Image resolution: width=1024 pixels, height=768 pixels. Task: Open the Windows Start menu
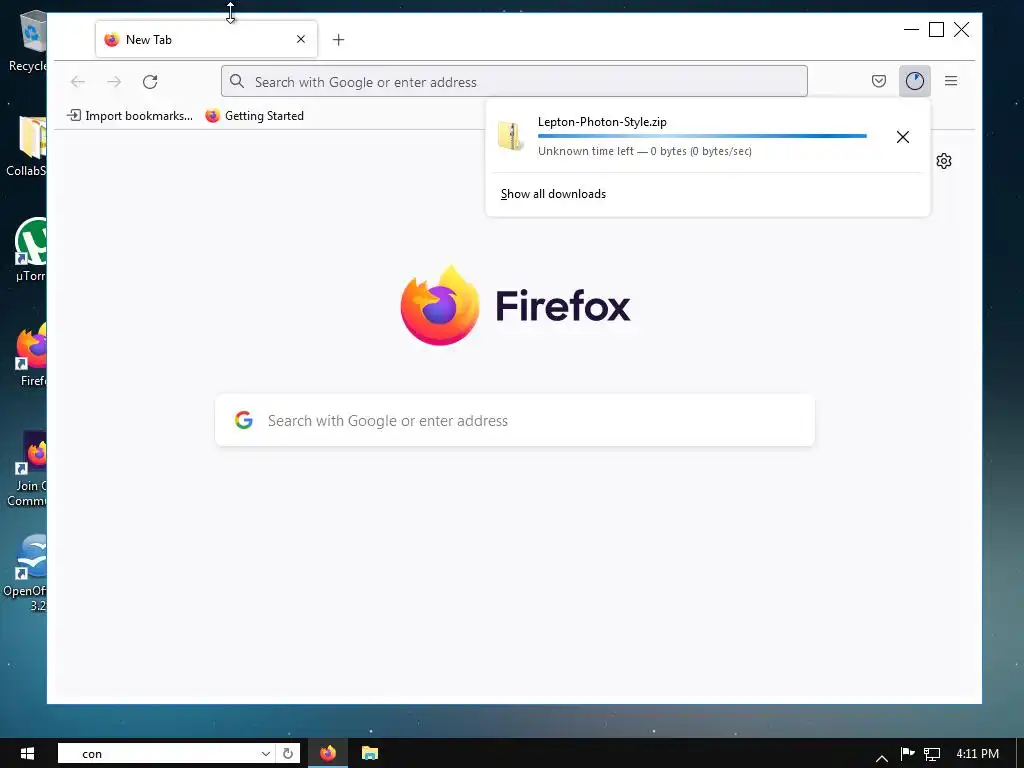pos(27,753)
